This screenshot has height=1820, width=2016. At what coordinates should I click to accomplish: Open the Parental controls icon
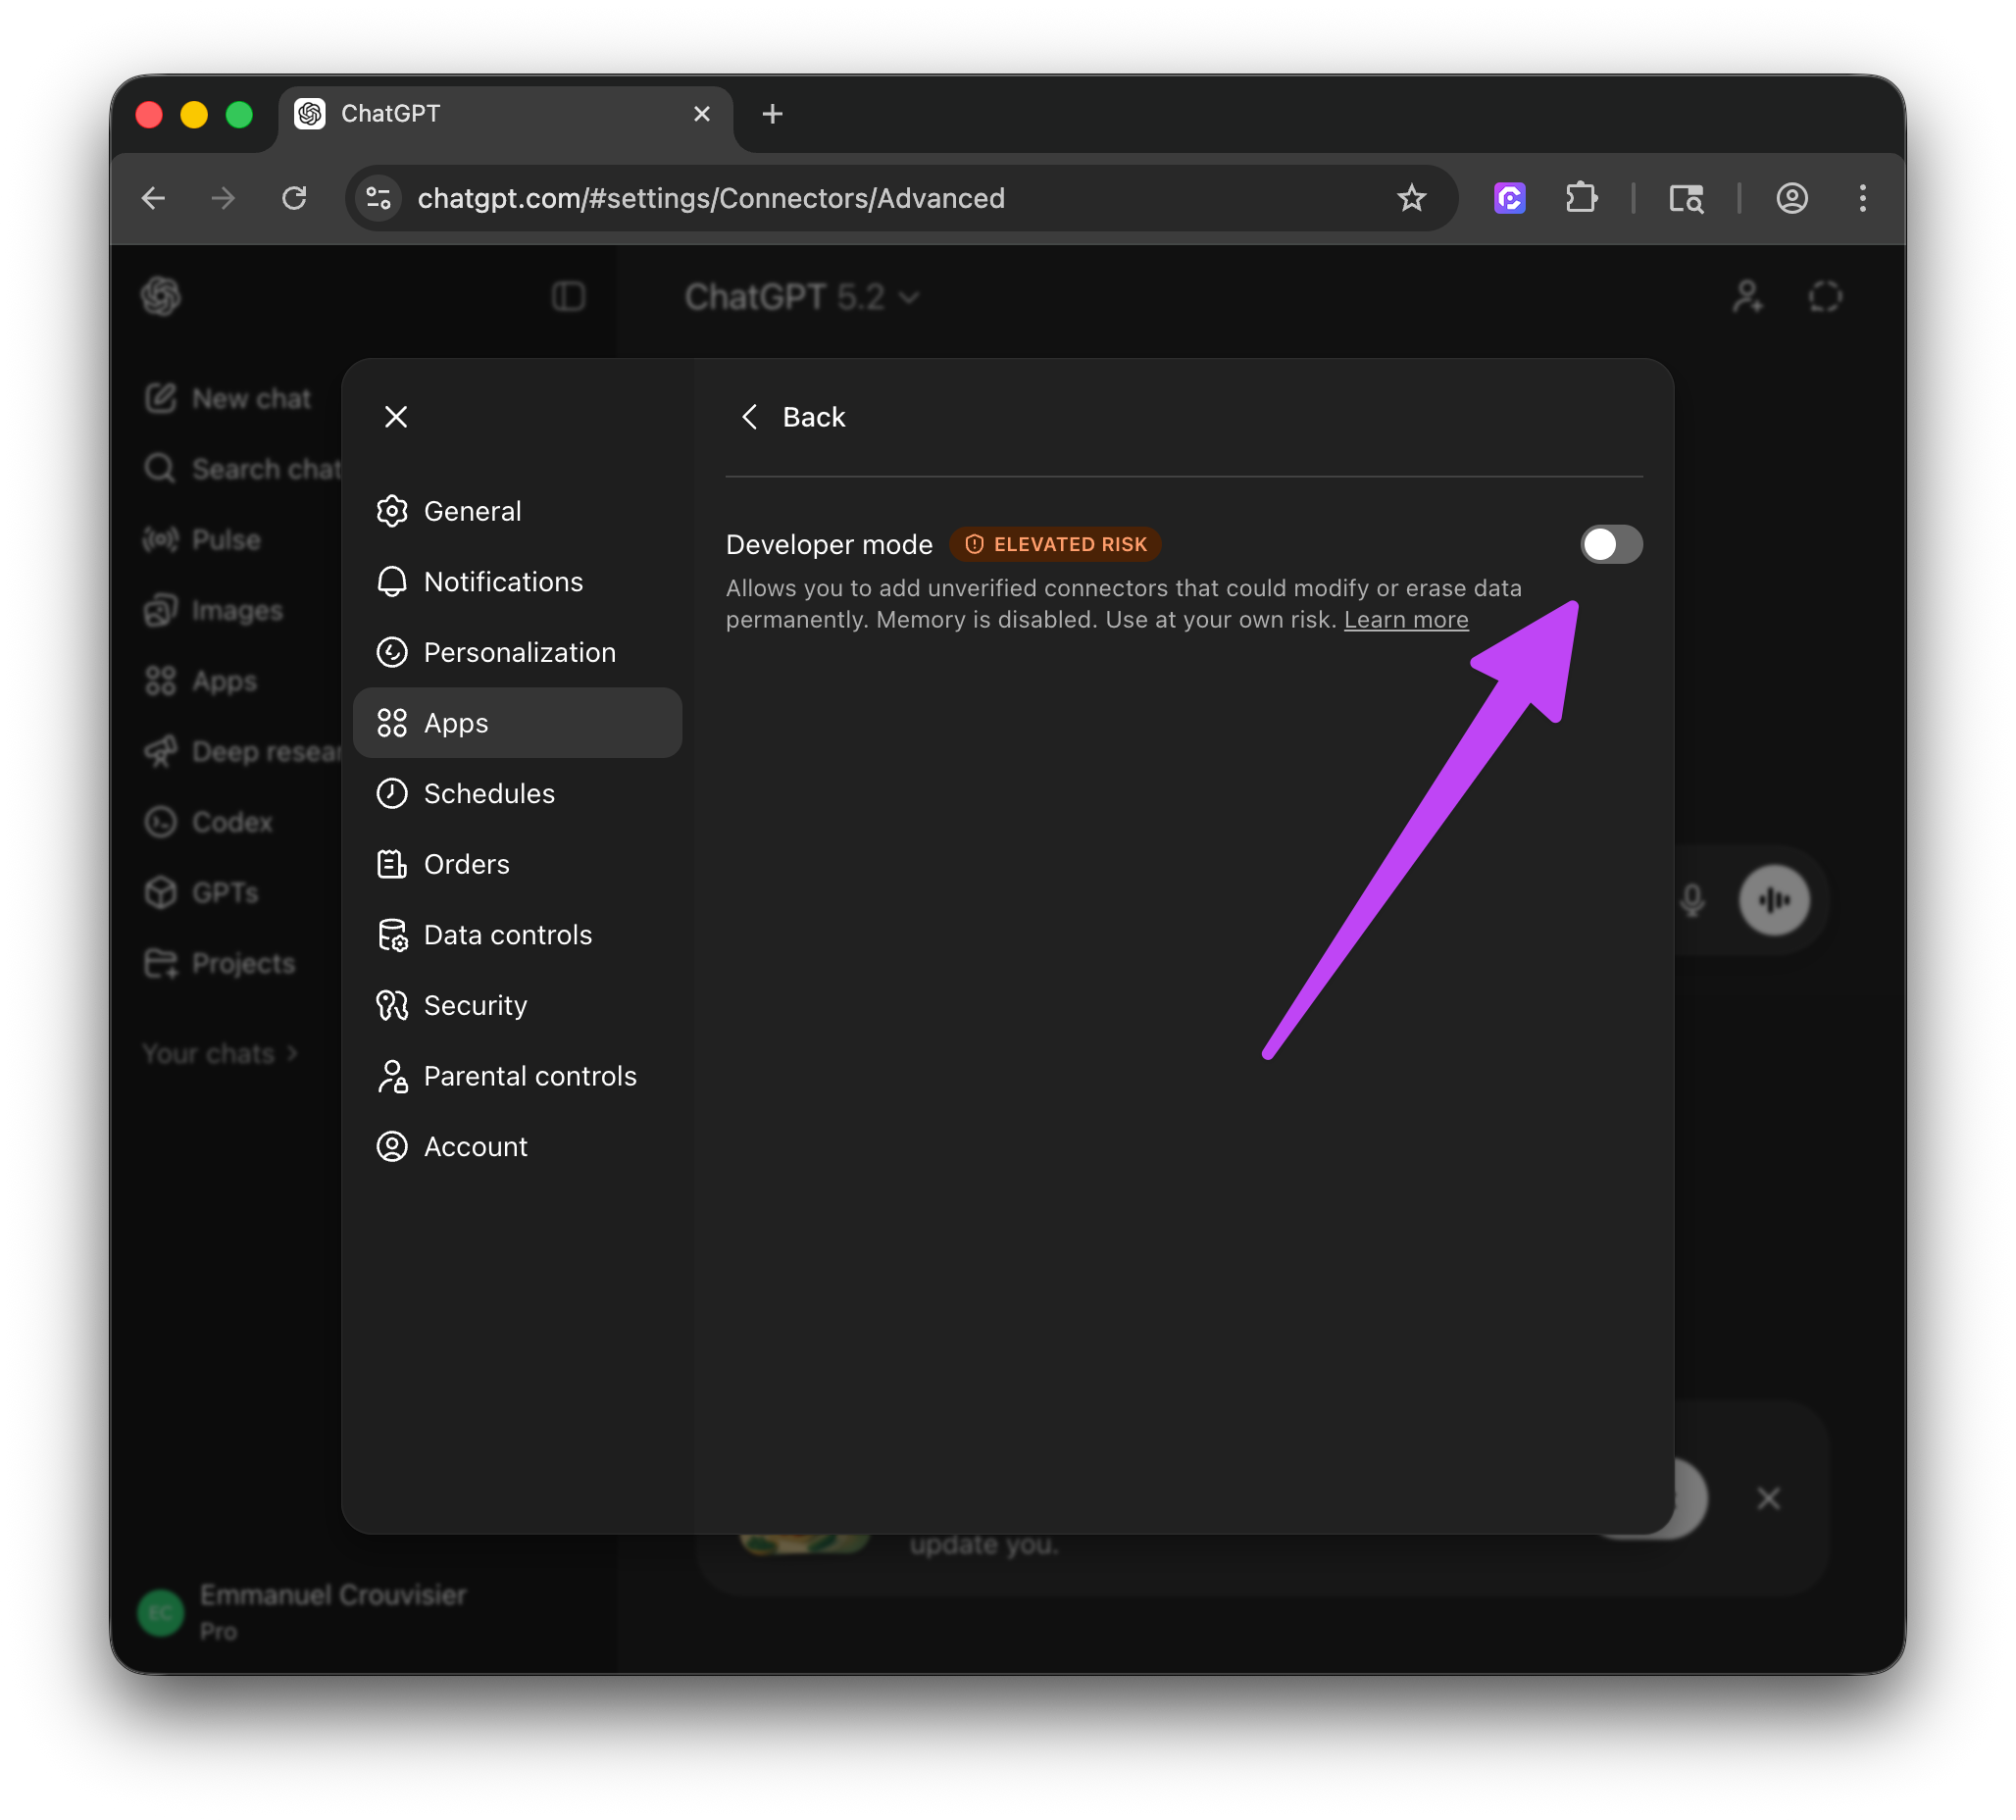pyautogui.click(x=392, y=1076)
